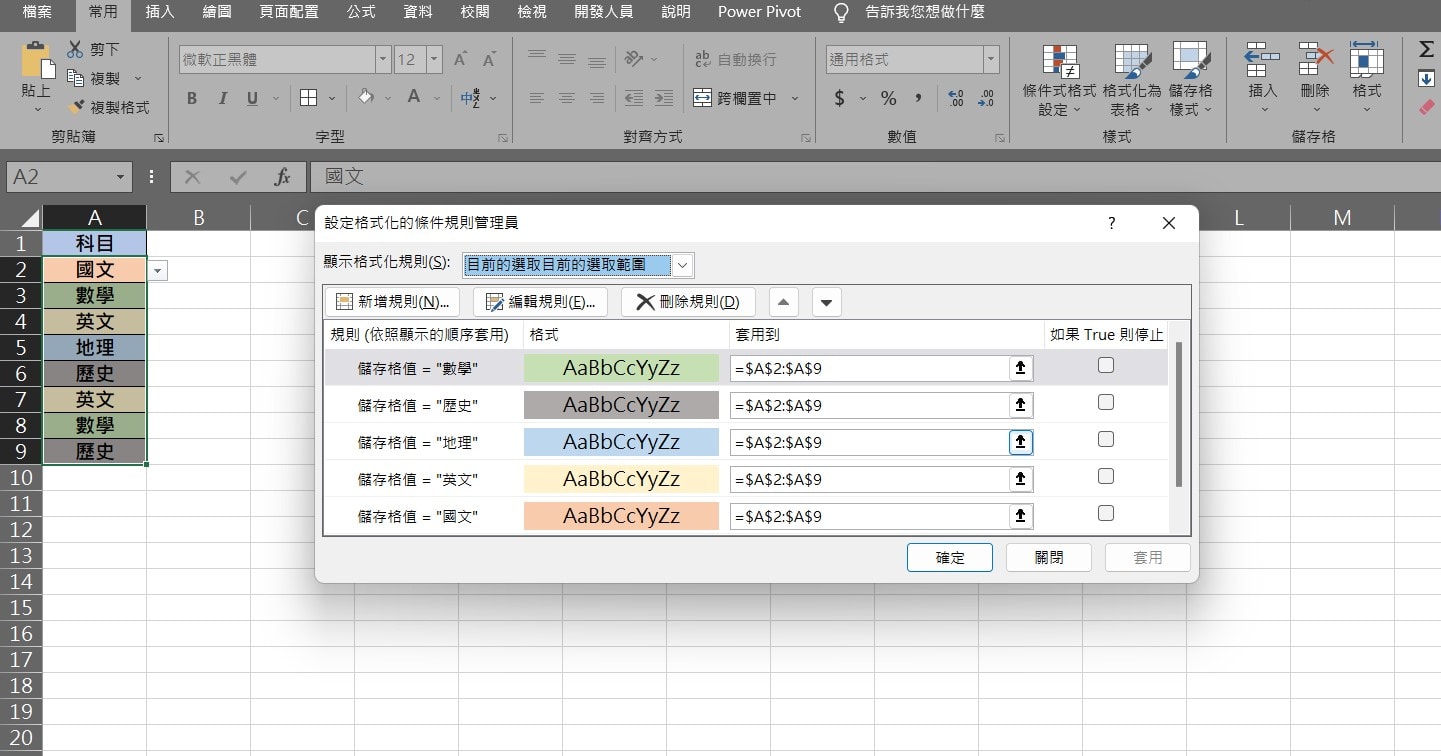Toggle Bold formatting

click(x=192, y=98)
